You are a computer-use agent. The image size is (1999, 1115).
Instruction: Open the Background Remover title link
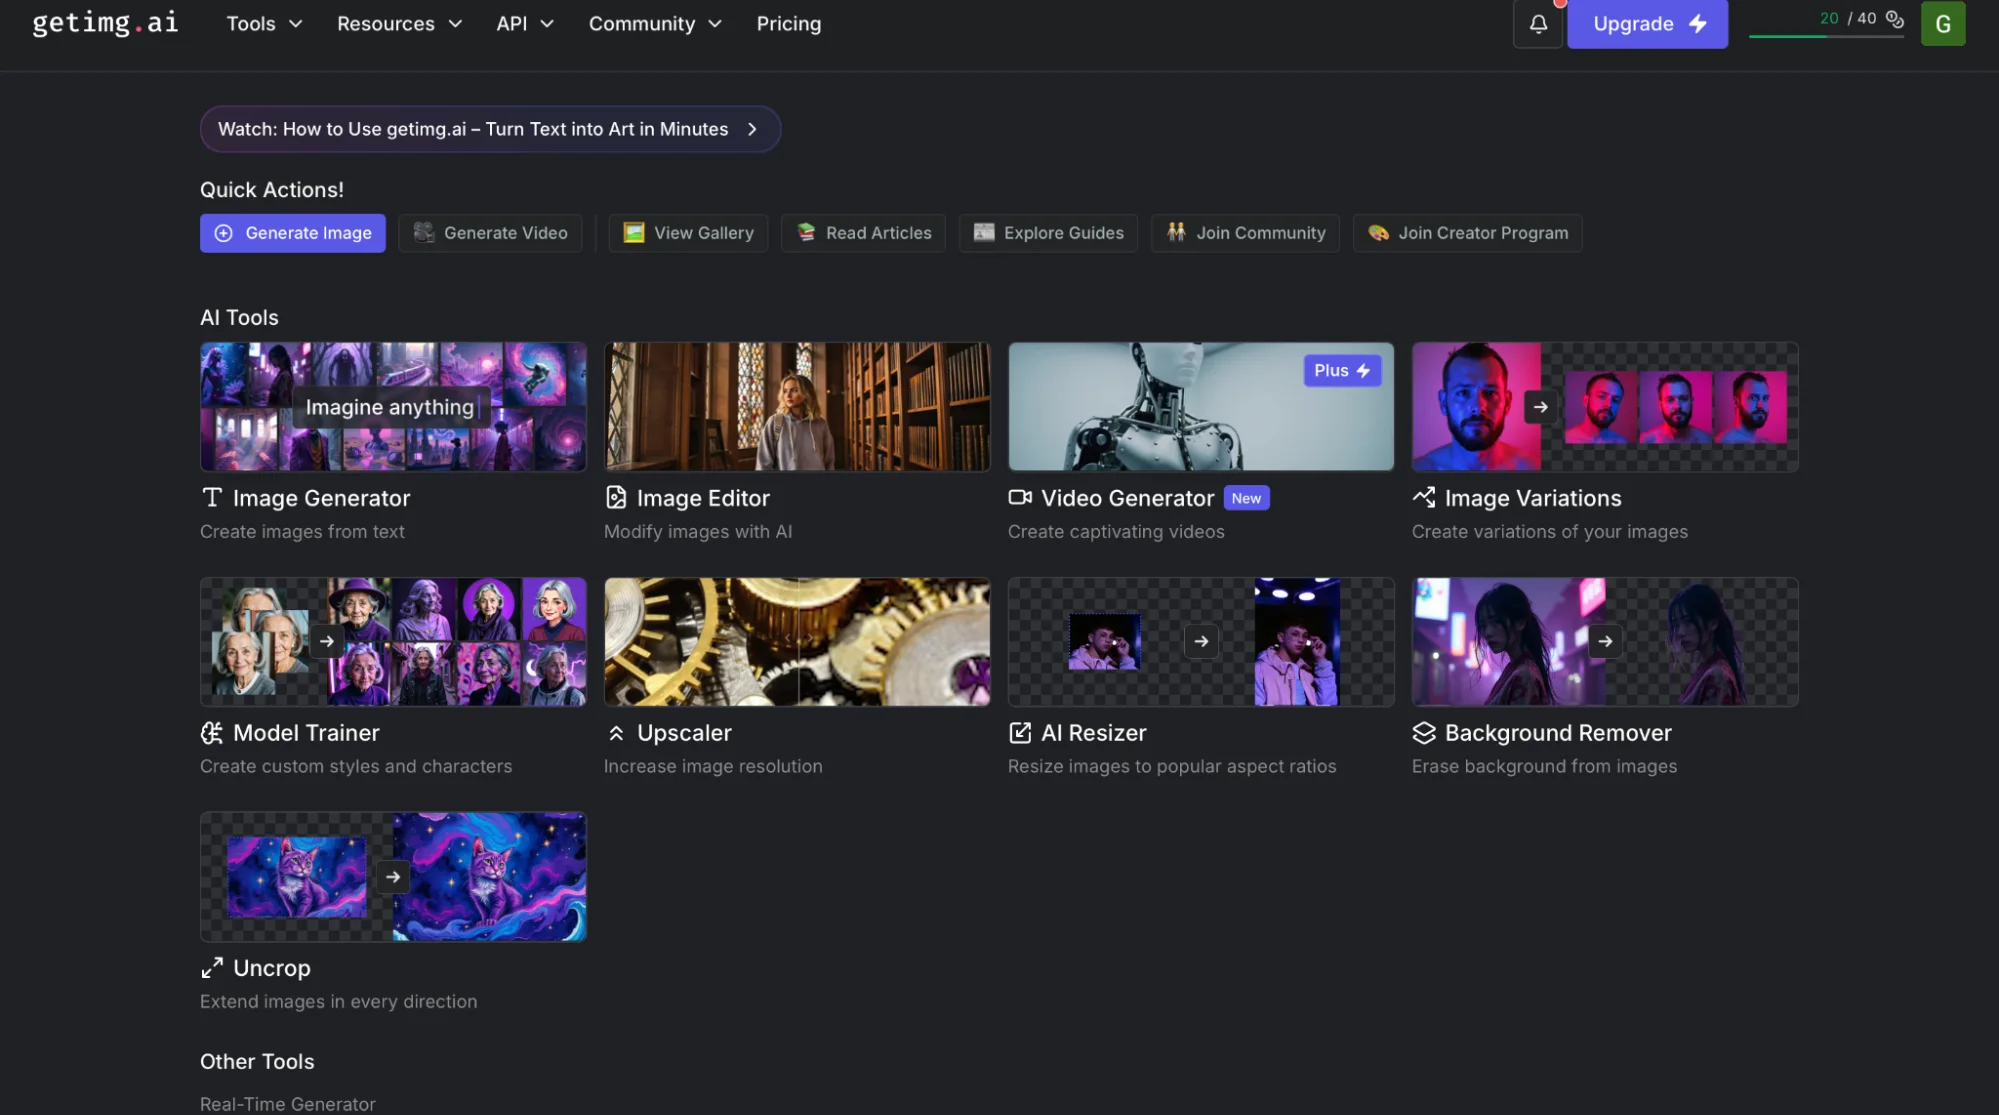[1558, 733]
